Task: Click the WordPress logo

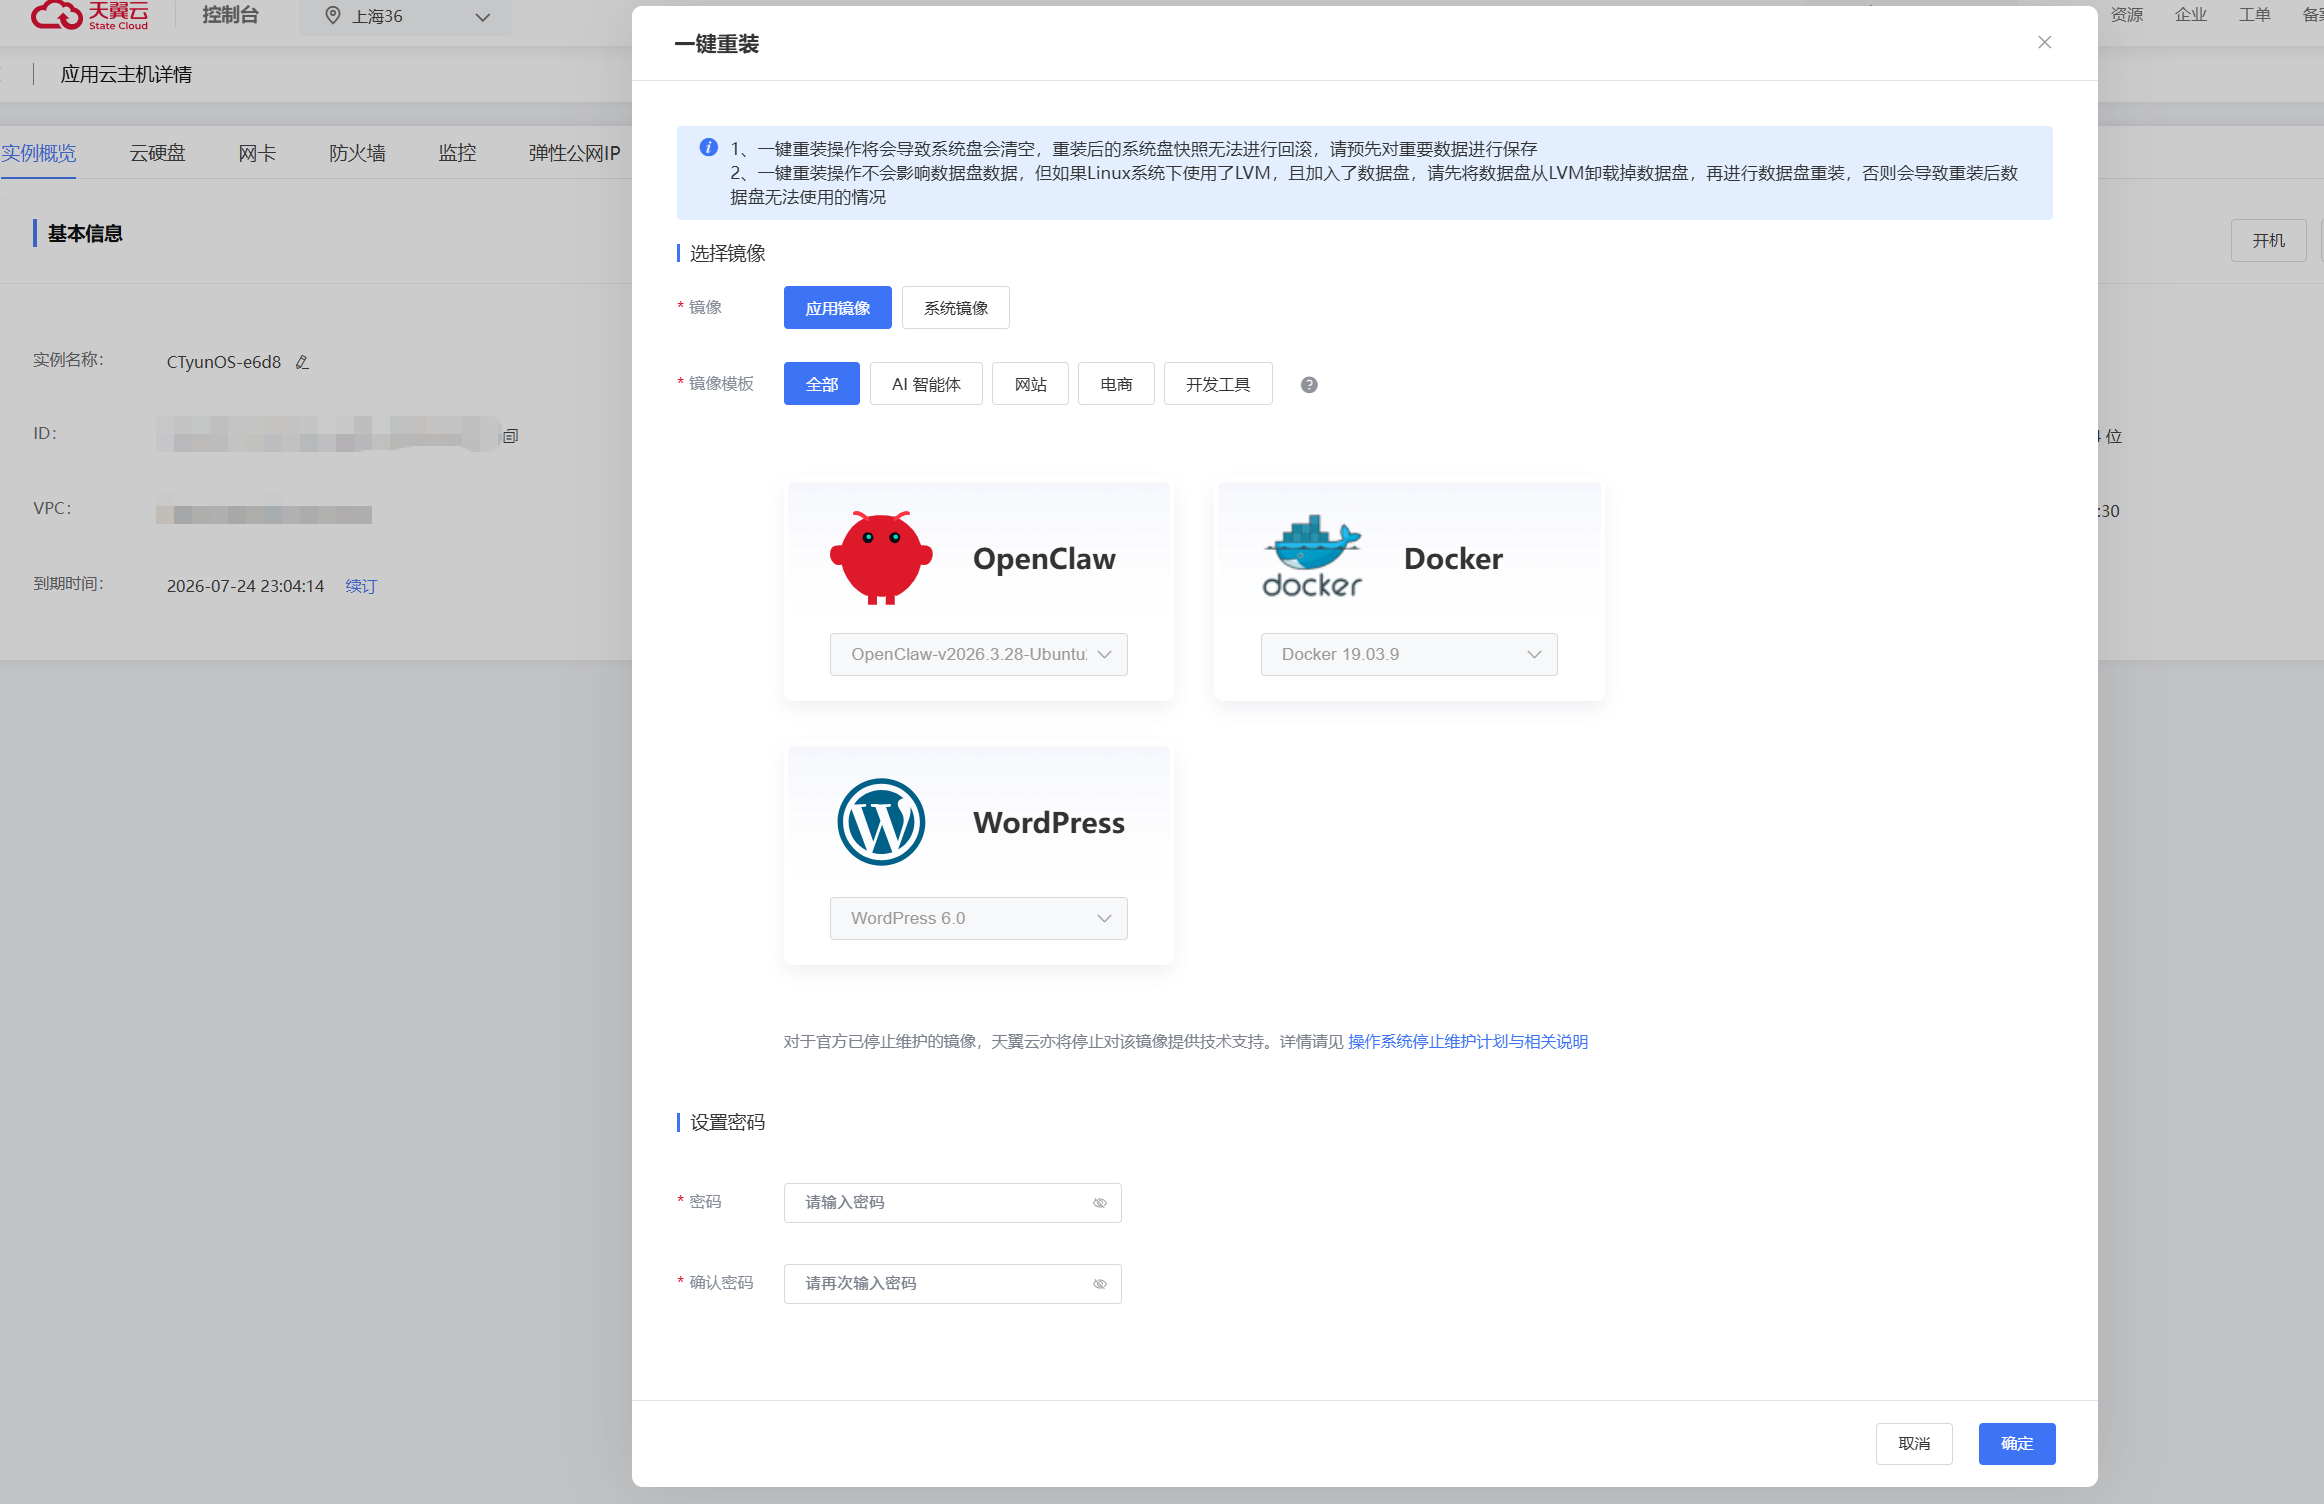Action: click(880, 822)
